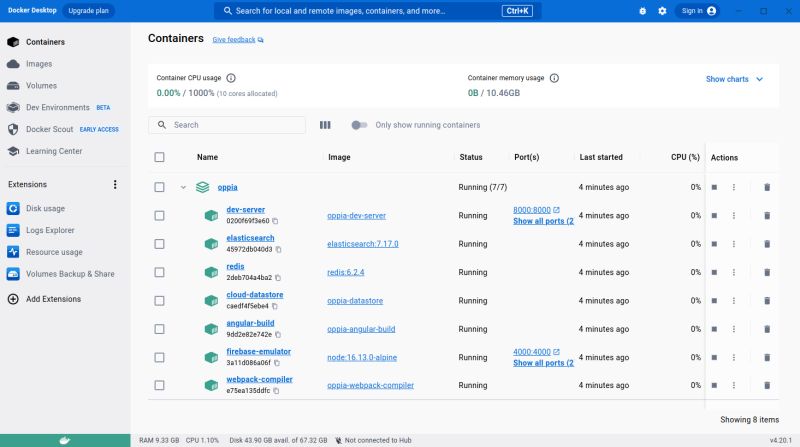This screenshot has height=447, width=800.
Task: Copy redis container ID 2deb704a4ba2
Action: pos(278,278)
